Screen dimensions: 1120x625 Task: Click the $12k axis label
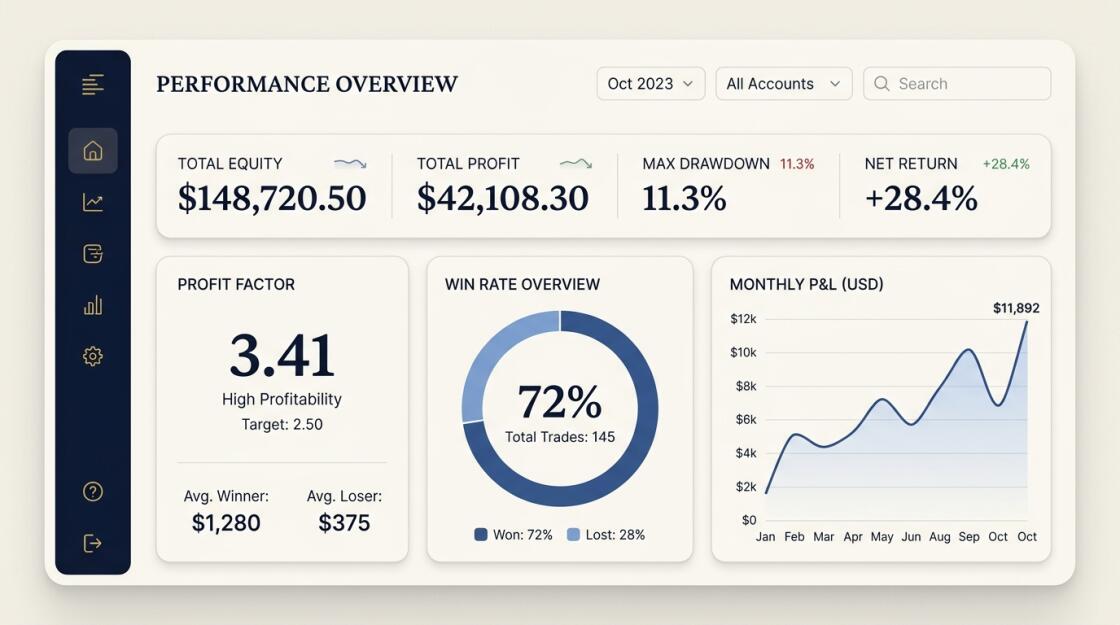[x=743, y=319]
